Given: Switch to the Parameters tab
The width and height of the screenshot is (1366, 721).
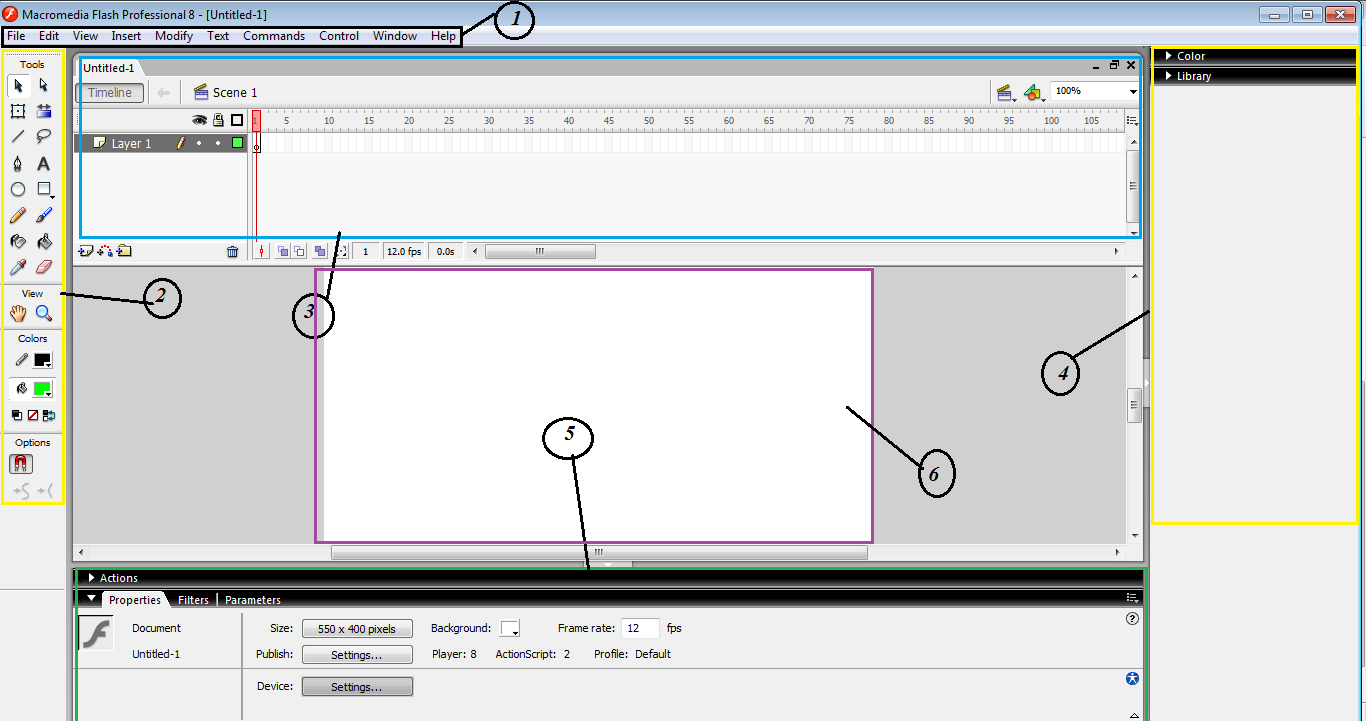Looking at the screenshot, I should point(253,600).
